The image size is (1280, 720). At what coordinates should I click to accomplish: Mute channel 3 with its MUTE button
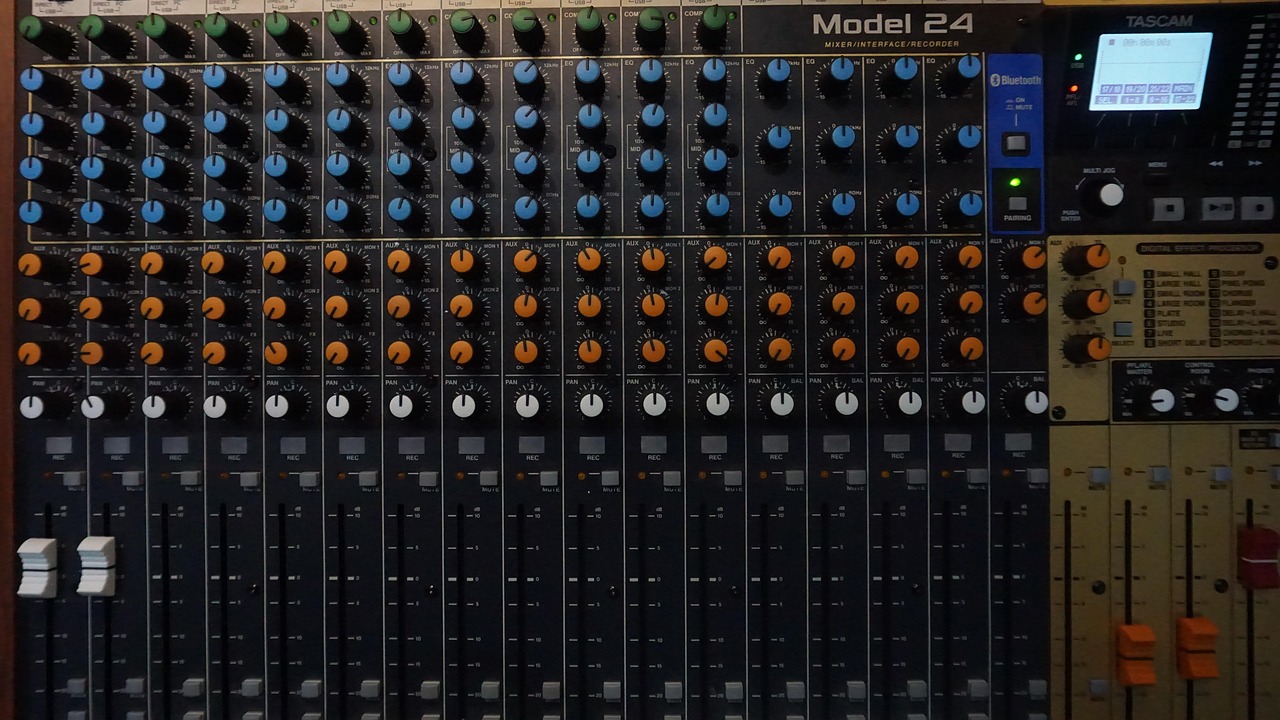click(189, 479)
